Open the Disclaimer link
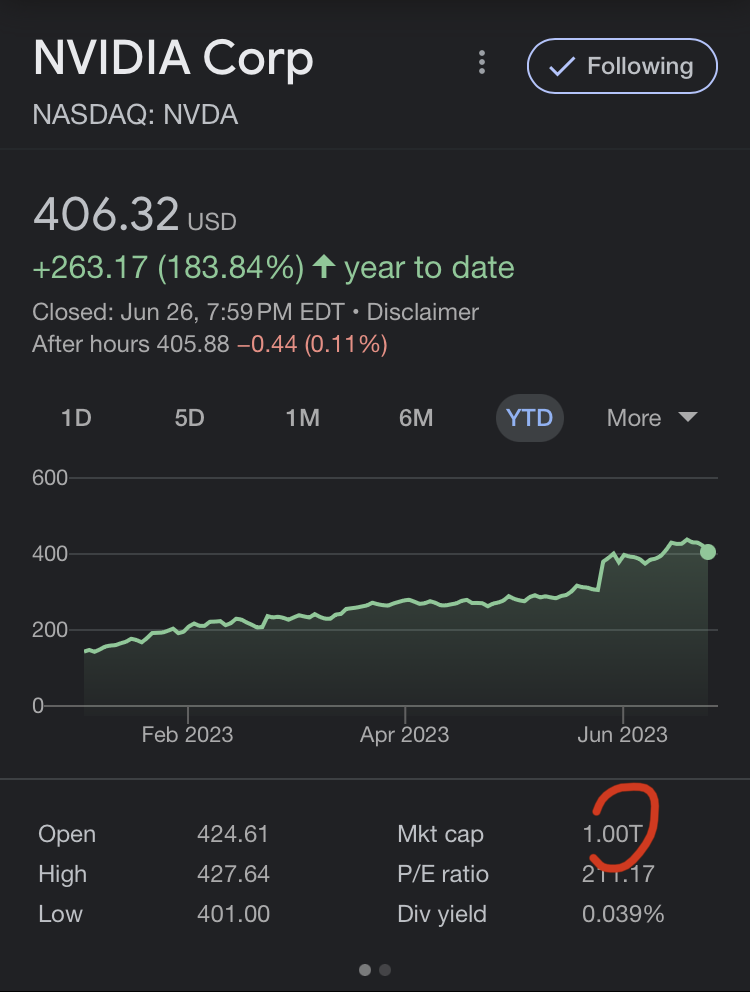 tap(422, 312)
